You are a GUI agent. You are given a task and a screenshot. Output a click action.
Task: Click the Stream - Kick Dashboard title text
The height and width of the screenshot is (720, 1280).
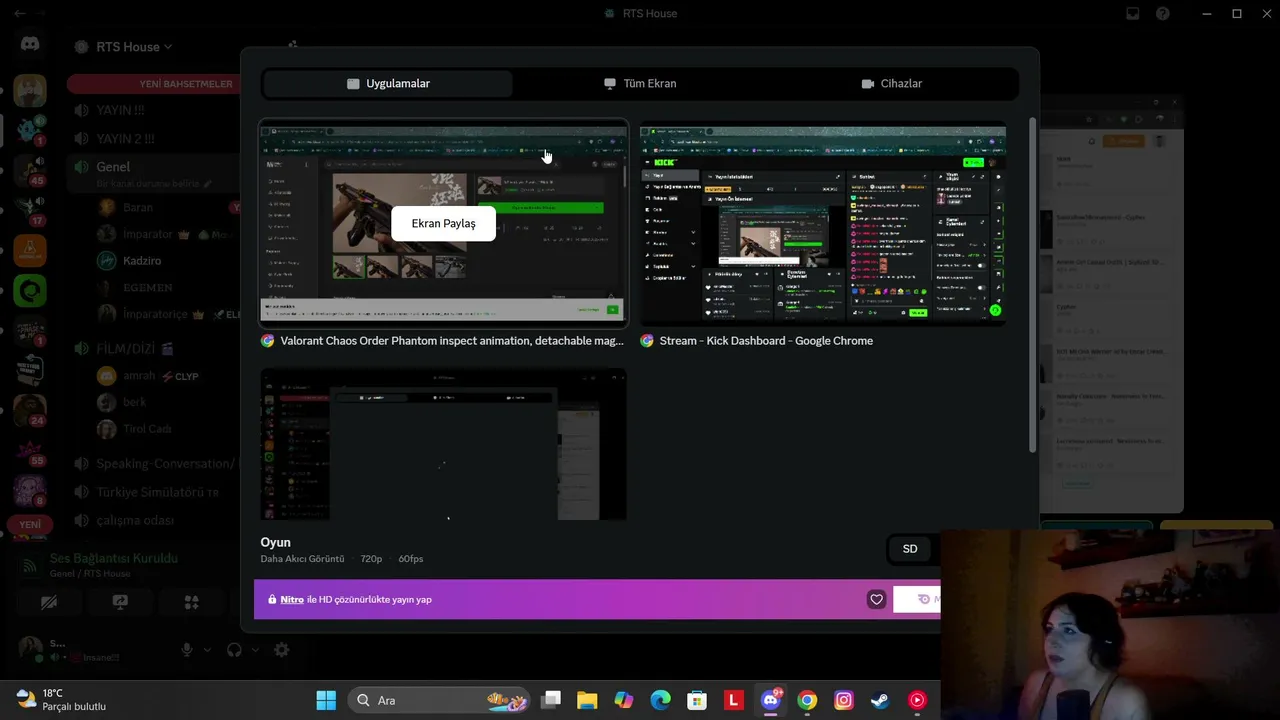coord(766,341)
